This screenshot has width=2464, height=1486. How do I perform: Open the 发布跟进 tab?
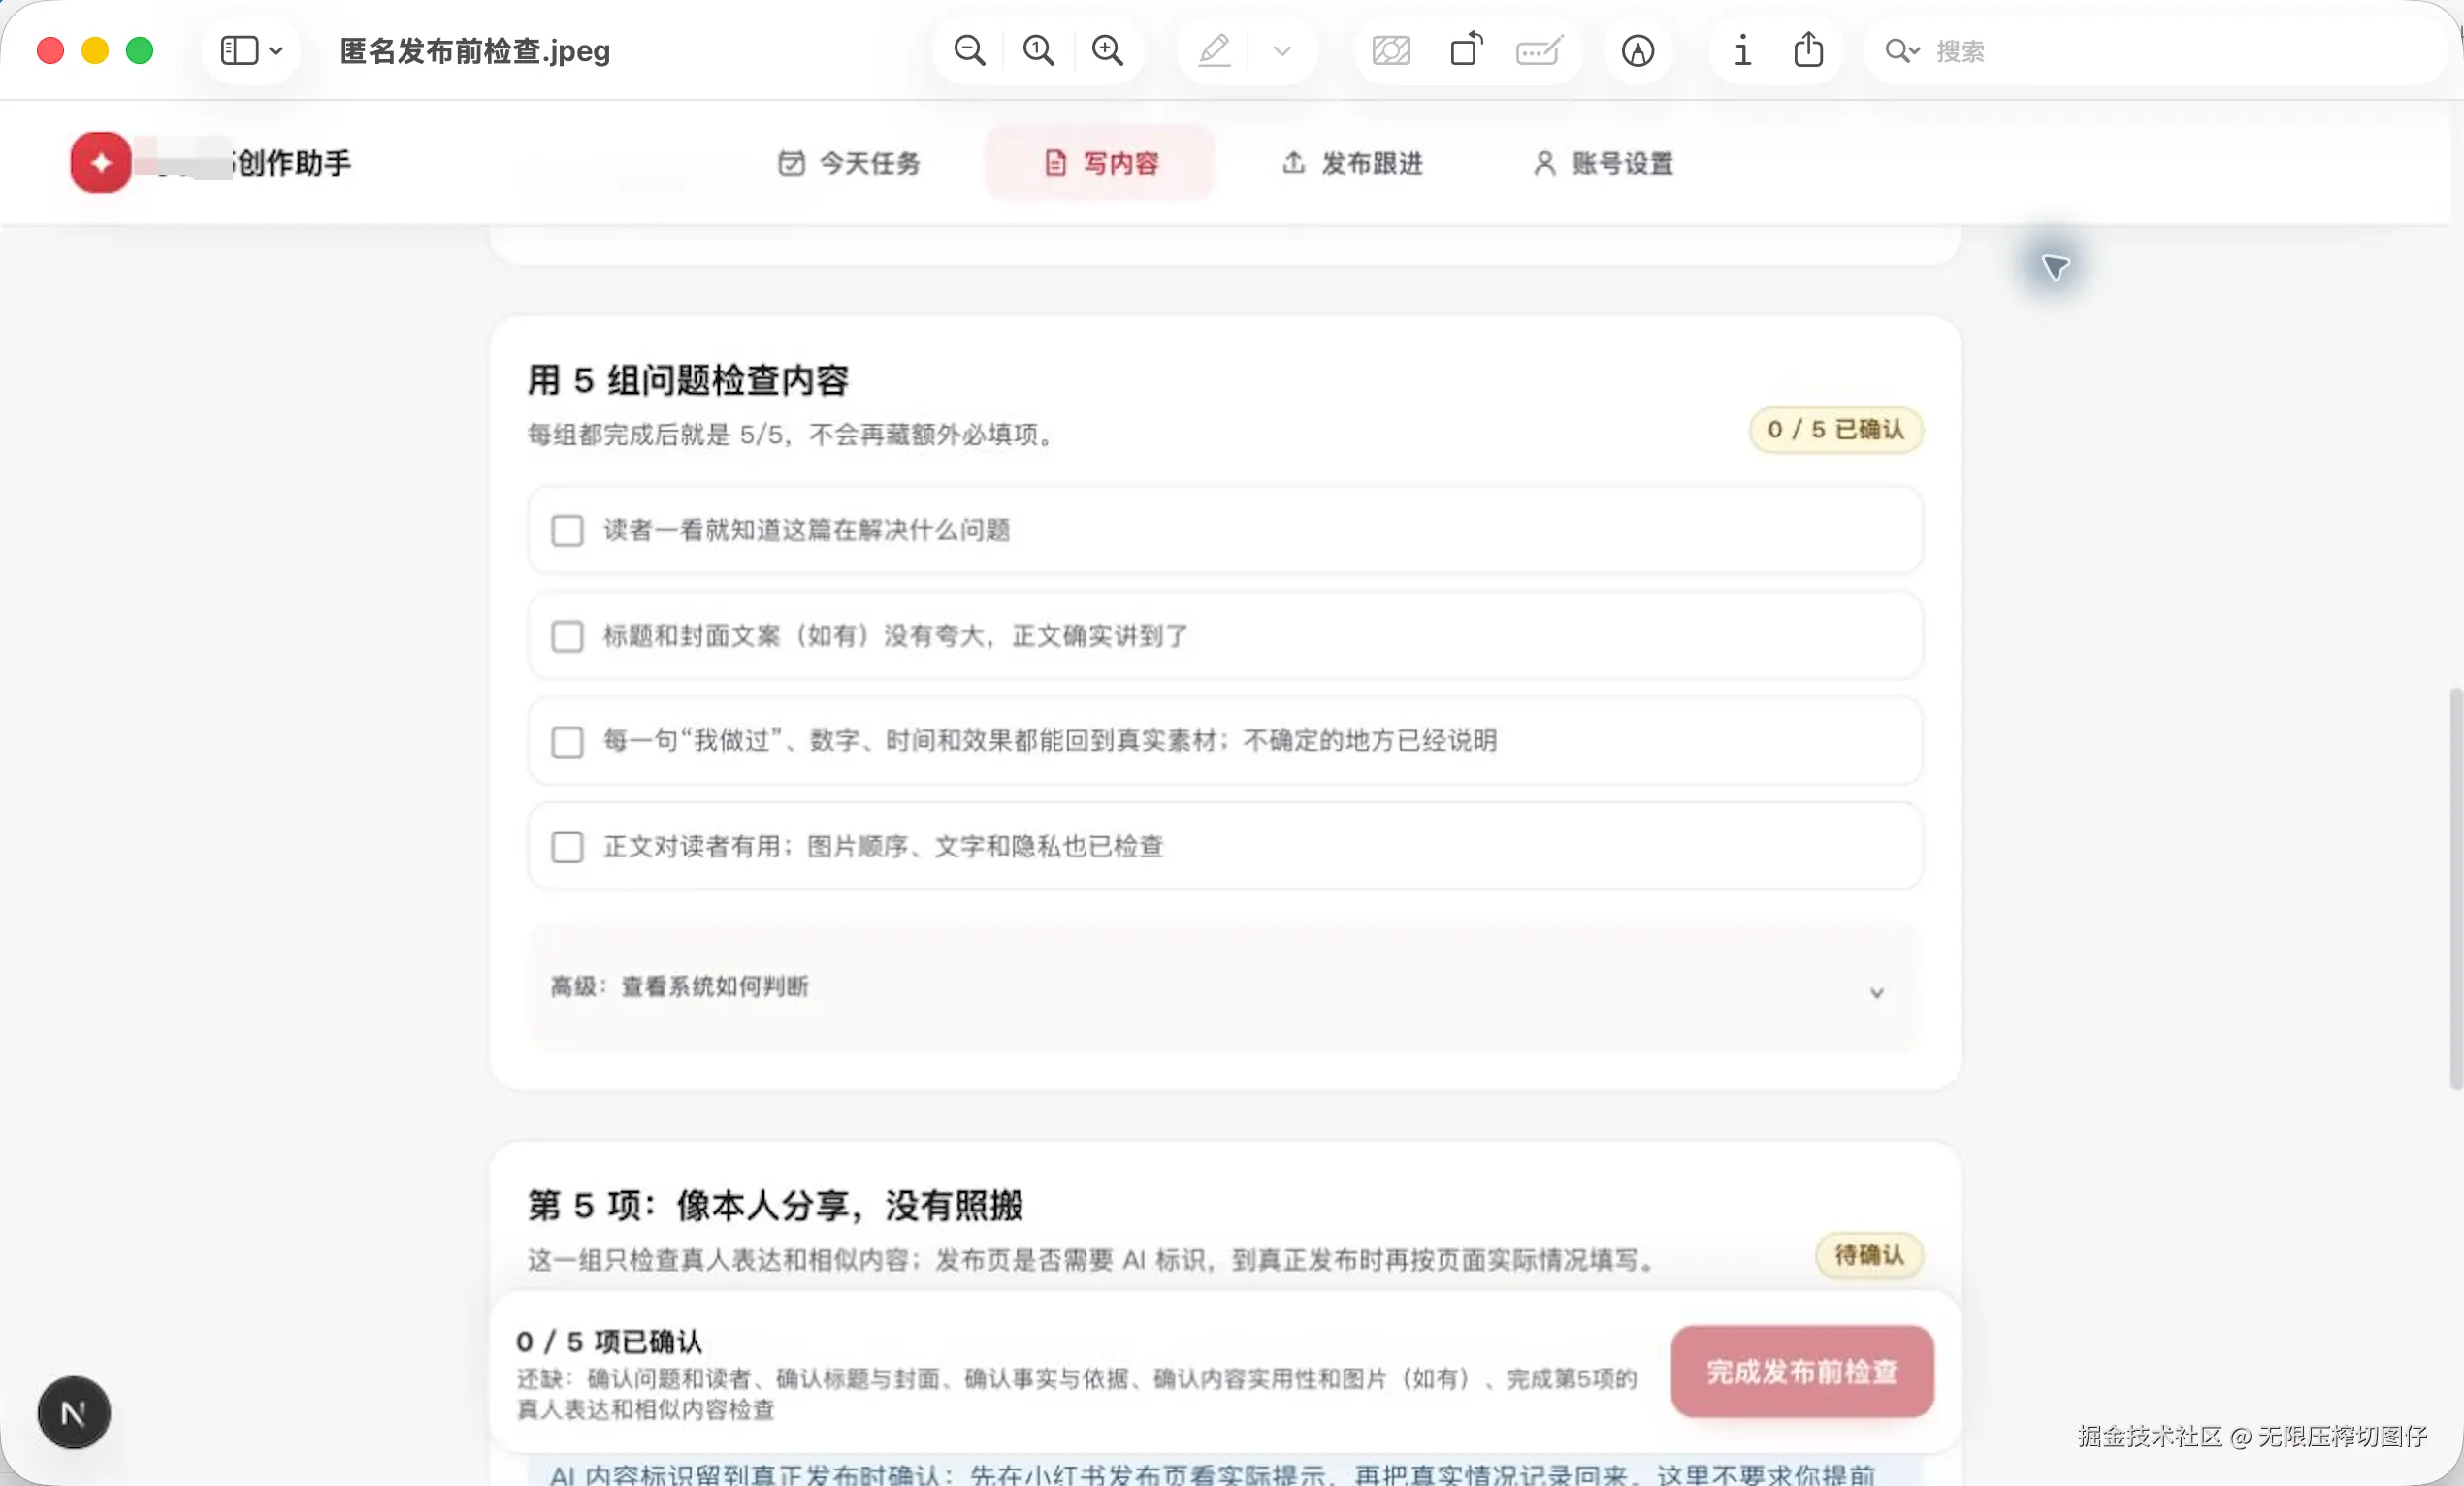coord(1353,163)
